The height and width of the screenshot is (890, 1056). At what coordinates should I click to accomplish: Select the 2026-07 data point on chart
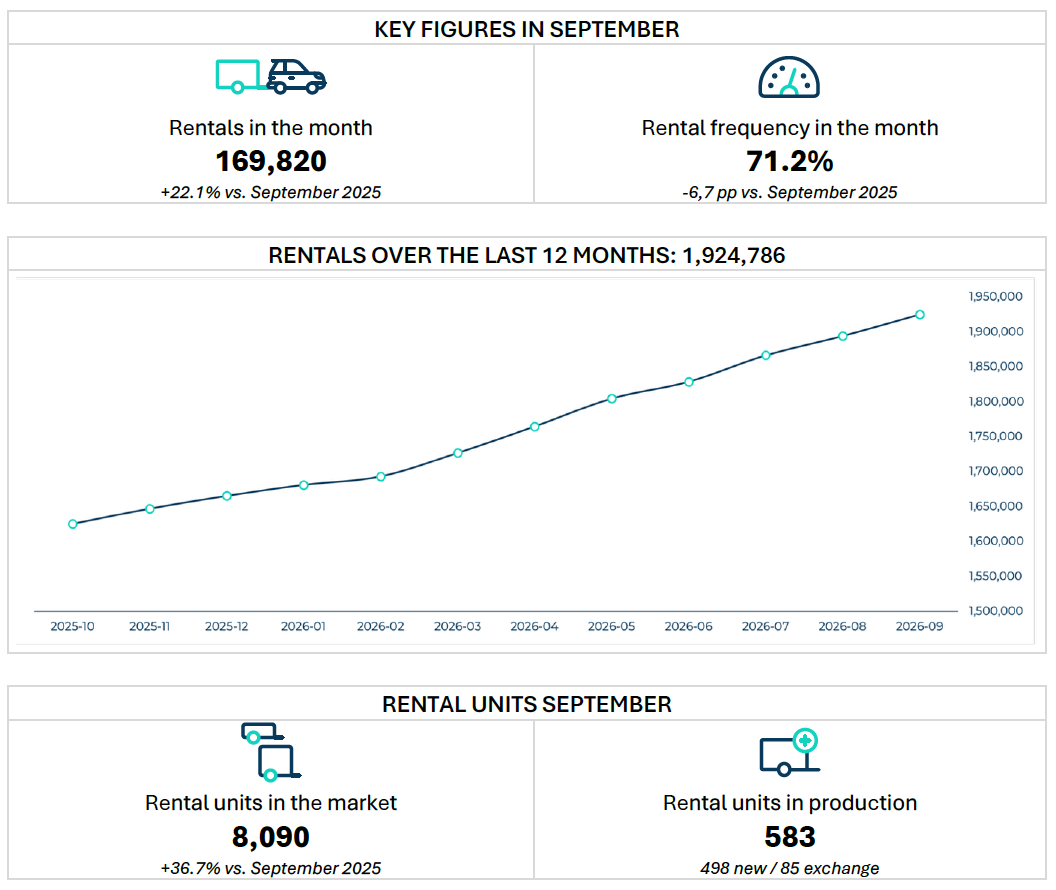point(766,355)
